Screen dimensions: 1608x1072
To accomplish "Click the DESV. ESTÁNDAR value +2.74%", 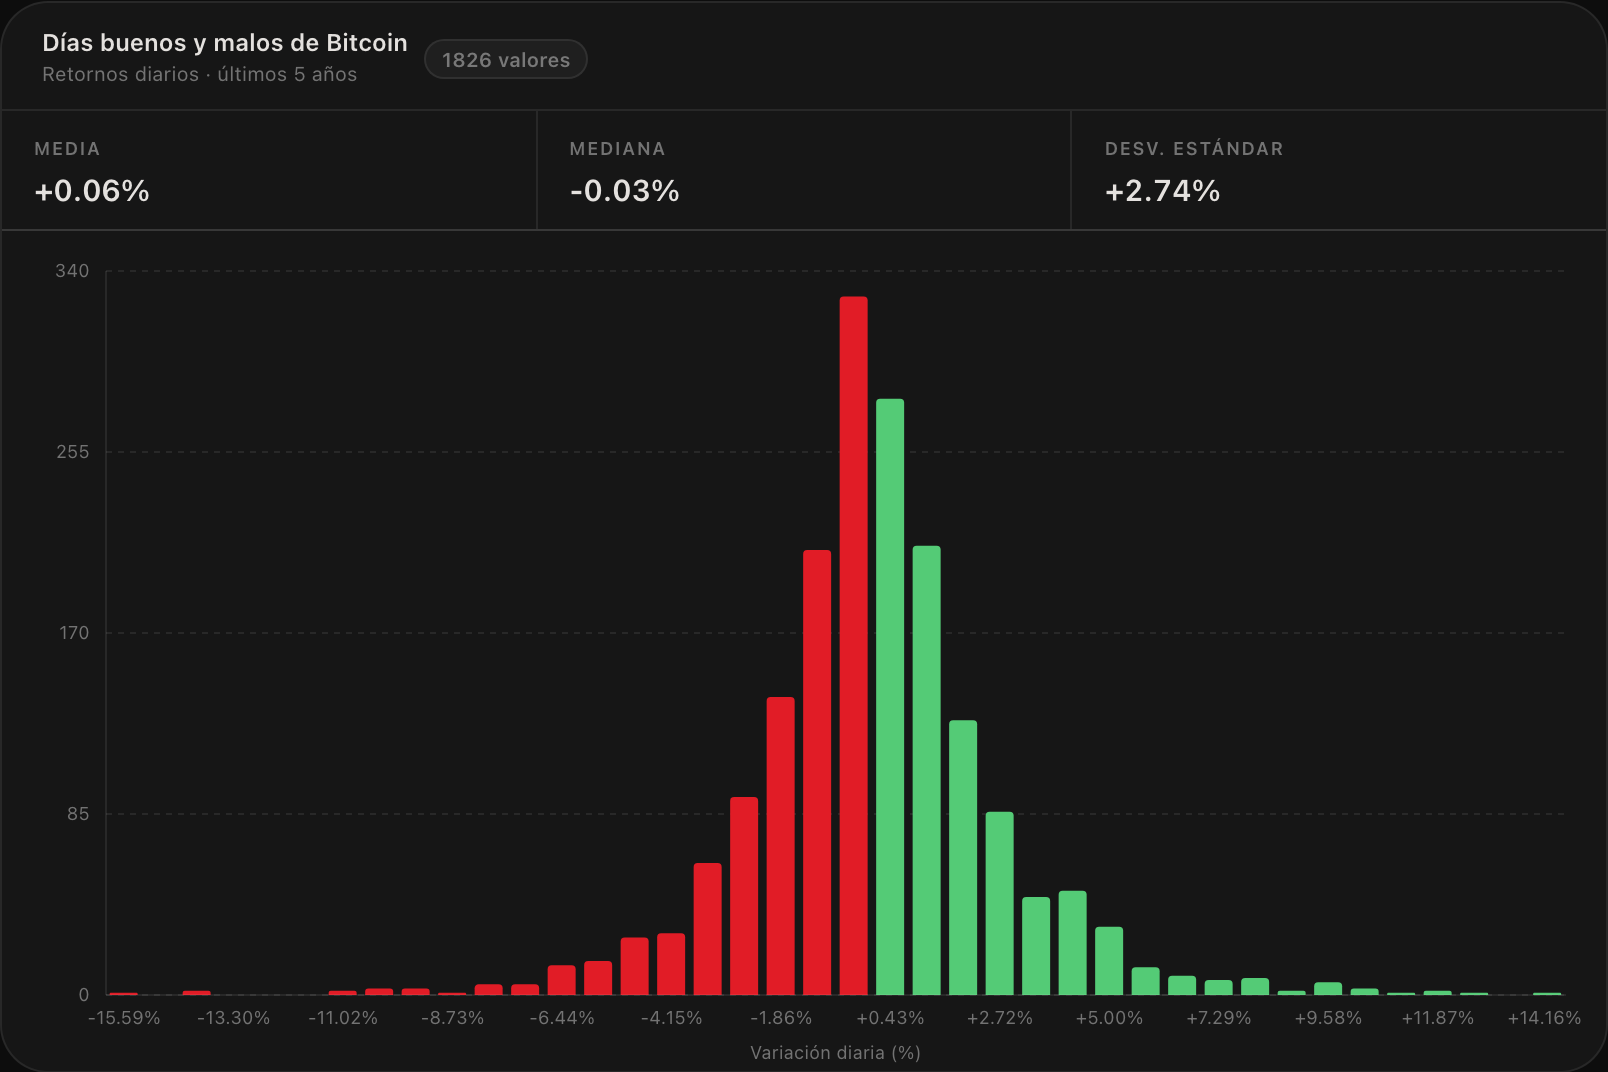I will tap(1162, 191).
